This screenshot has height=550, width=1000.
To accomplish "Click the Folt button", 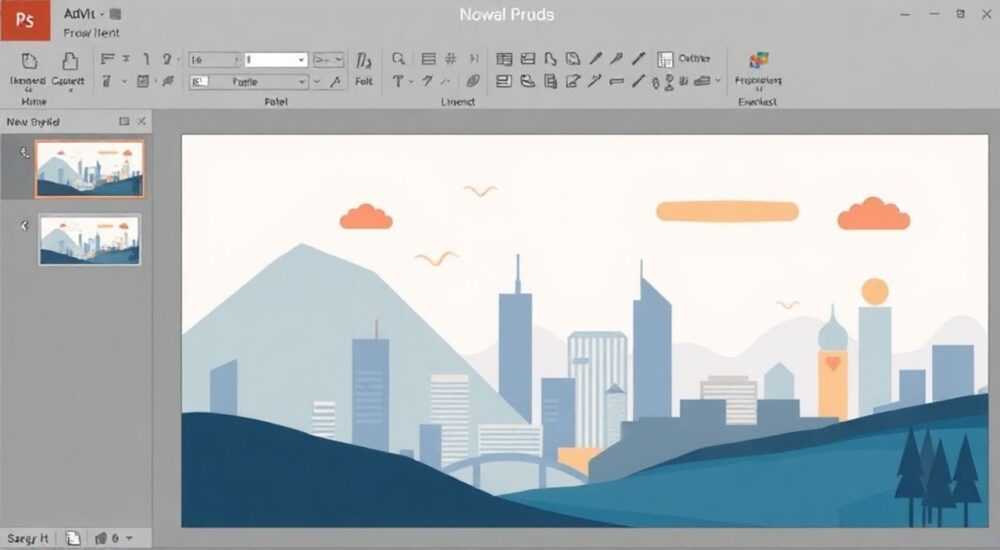I will click(x=364, y=69).
